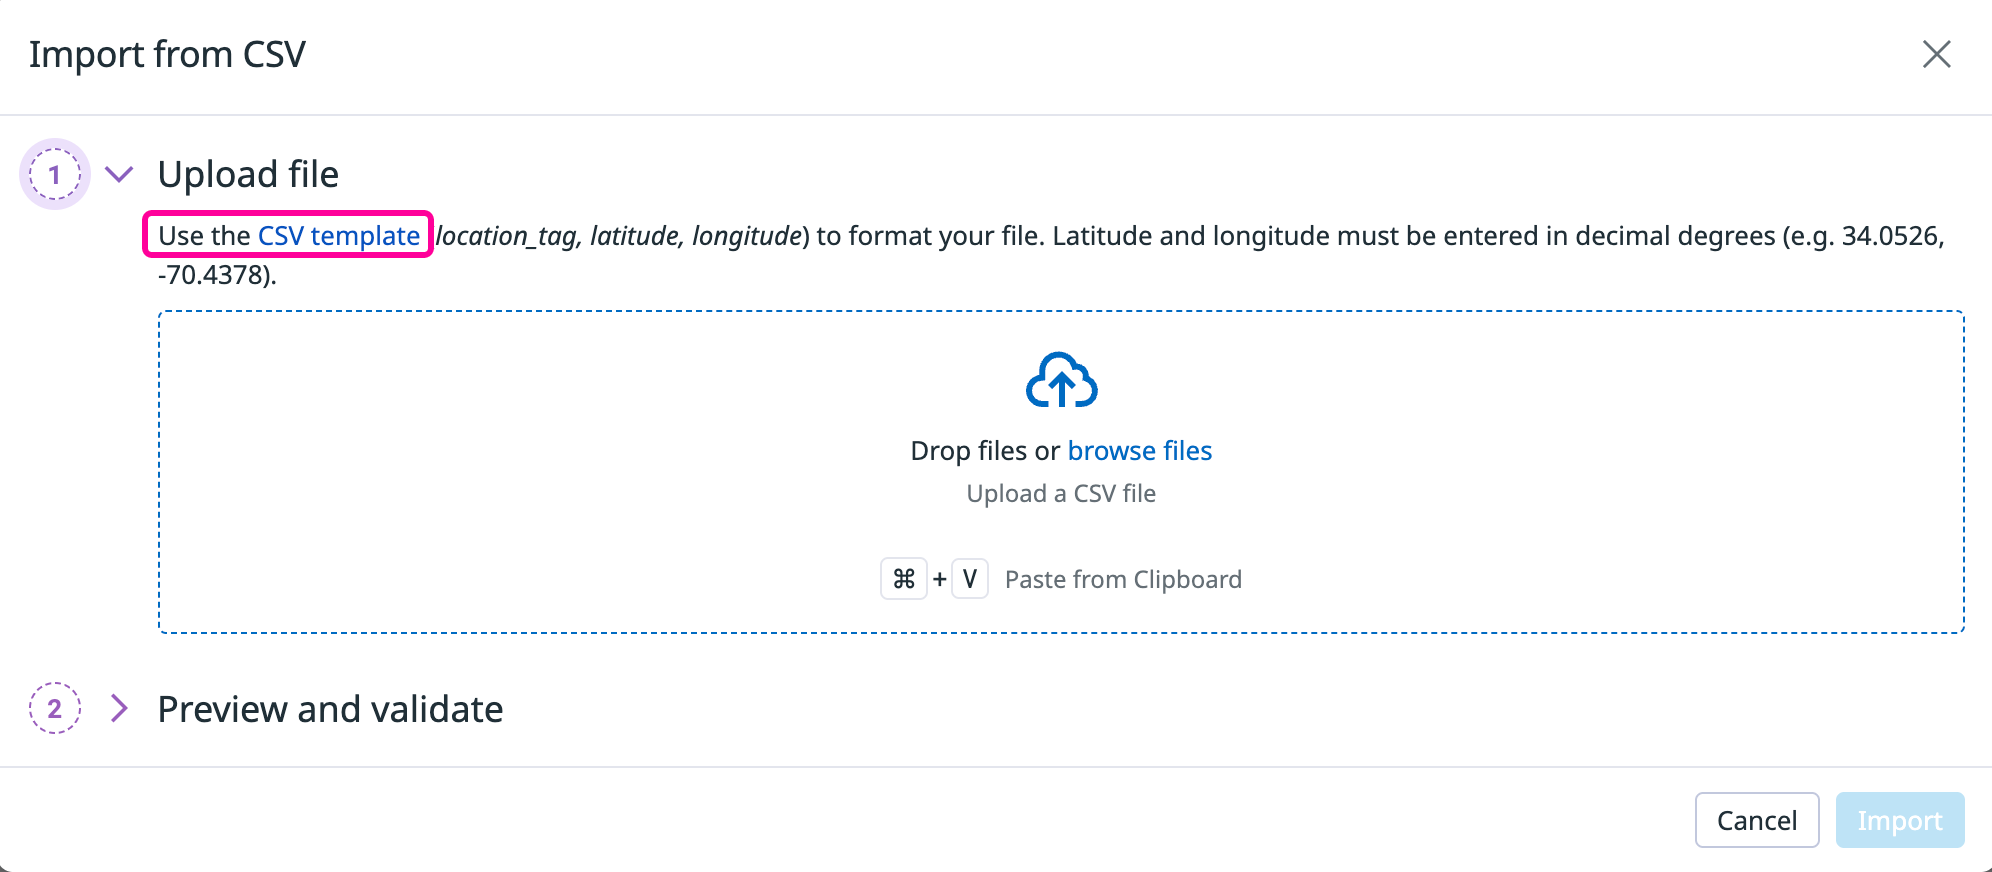The image size is (1992, 872).
Task: Click the Import from CSV dialog title
Action: coord(167,55)
